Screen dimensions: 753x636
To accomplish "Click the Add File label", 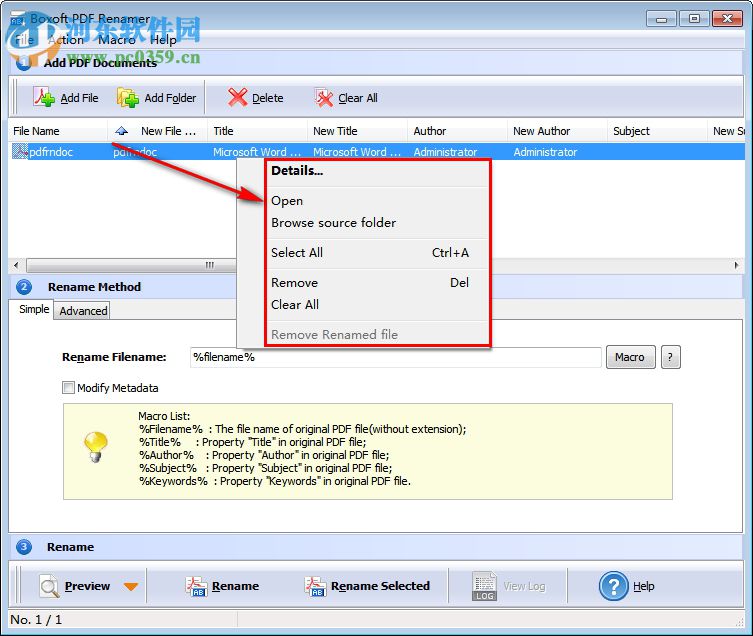I will pos(79,98).
